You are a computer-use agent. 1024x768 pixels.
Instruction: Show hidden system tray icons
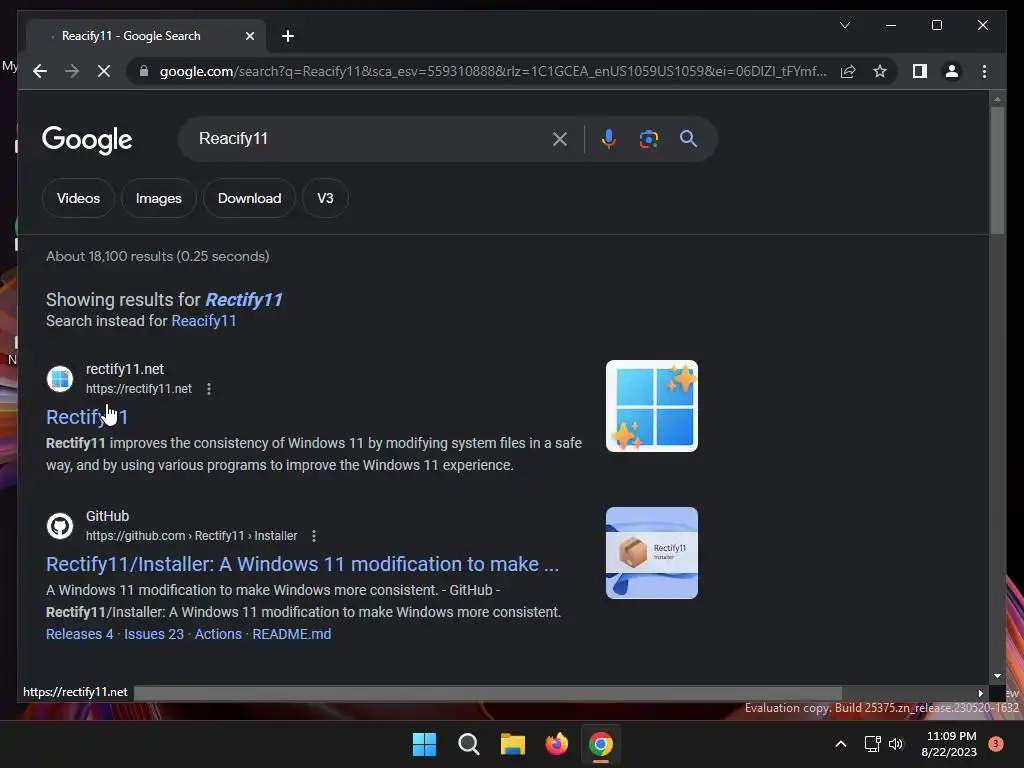[x=840, y=744]
